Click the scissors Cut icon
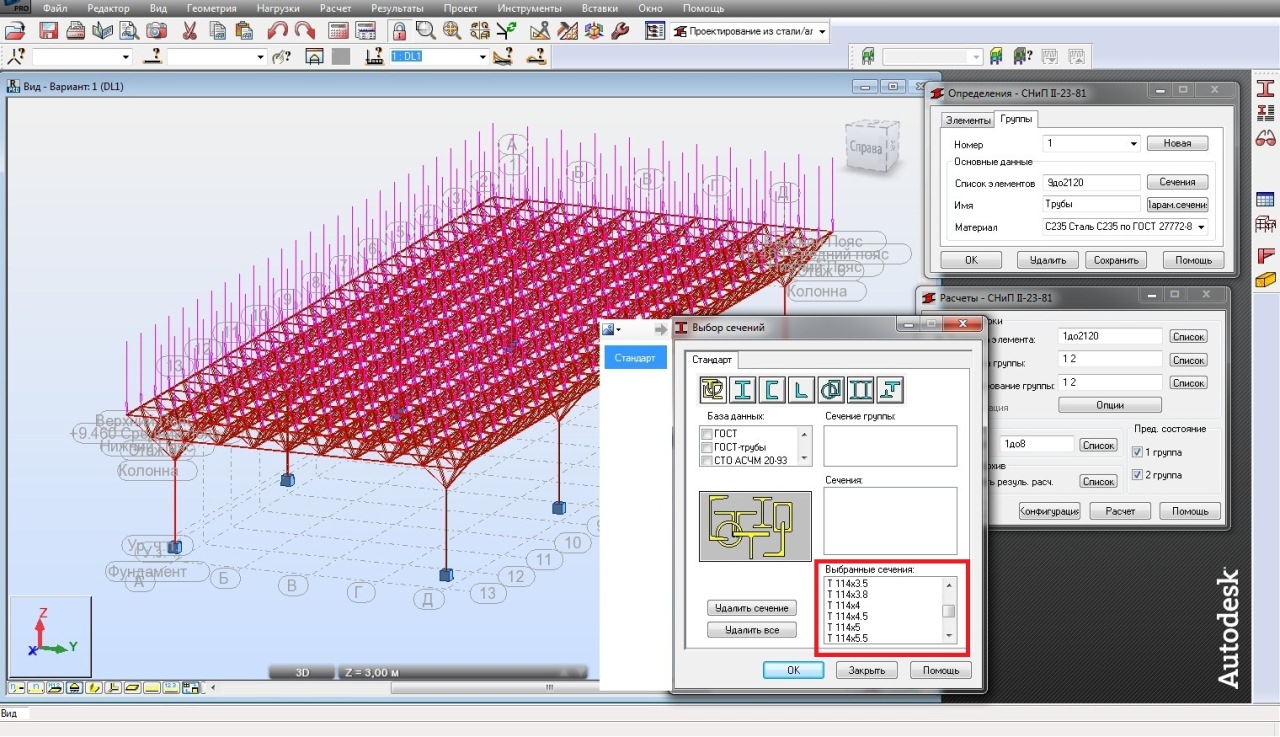The width and height of the screenshot is (1280, 737). tap(191, 31)
